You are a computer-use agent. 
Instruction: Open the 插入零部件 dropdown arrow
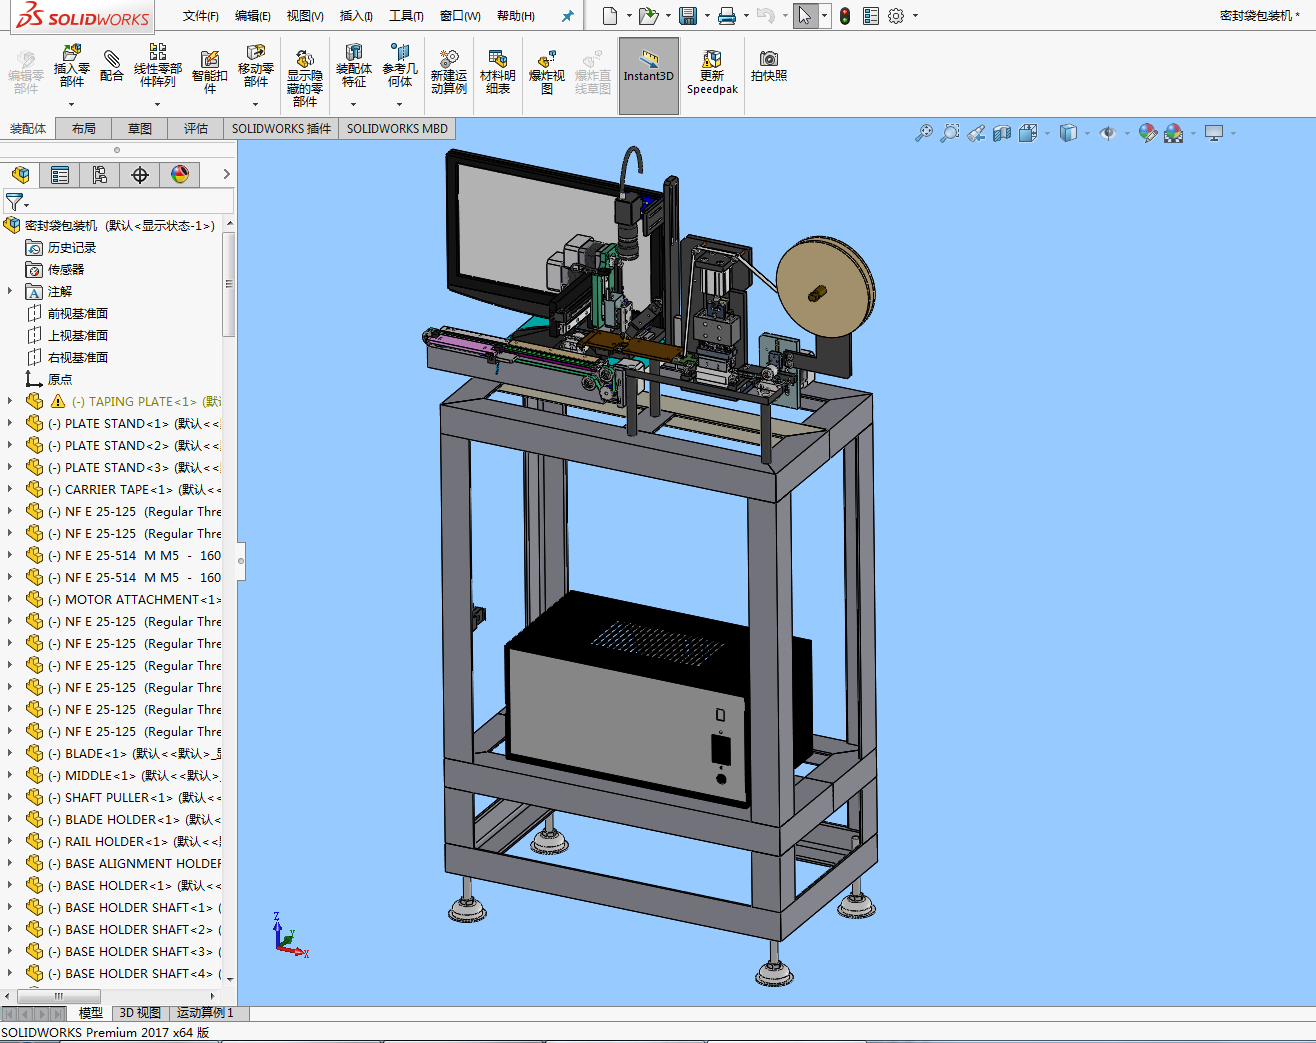click(71, 104)
